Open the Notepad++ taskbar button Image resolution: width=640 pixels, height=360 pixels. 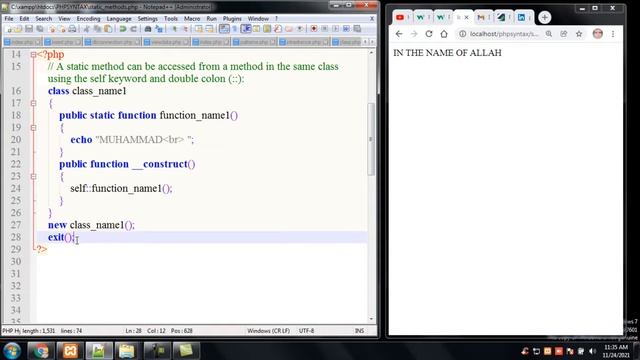point(99,351)
